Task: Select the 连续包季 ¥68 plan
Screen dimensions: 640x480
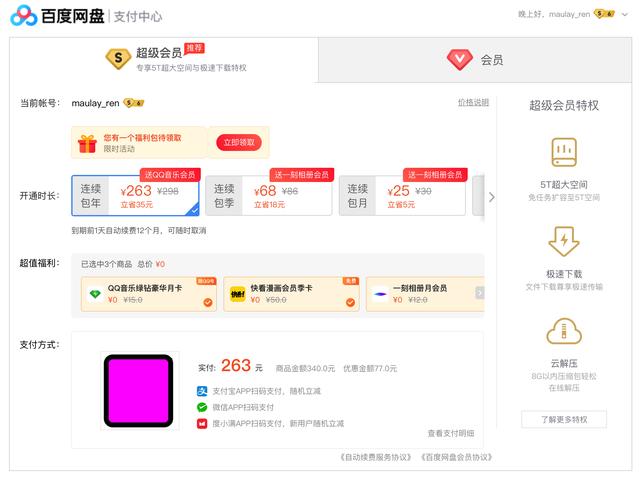Action: pos(269,196)
